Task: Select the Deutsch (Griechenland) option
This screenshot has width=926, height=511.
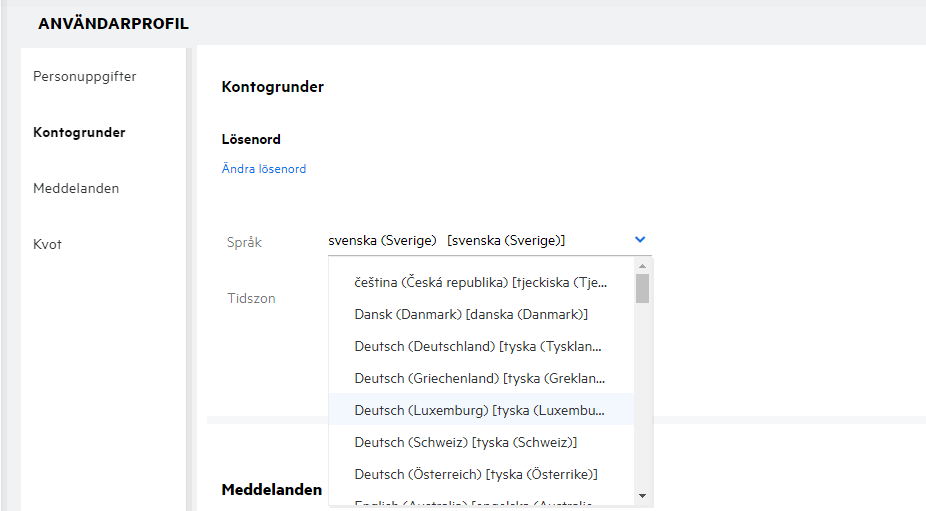Action: click(x=480, y=378)
